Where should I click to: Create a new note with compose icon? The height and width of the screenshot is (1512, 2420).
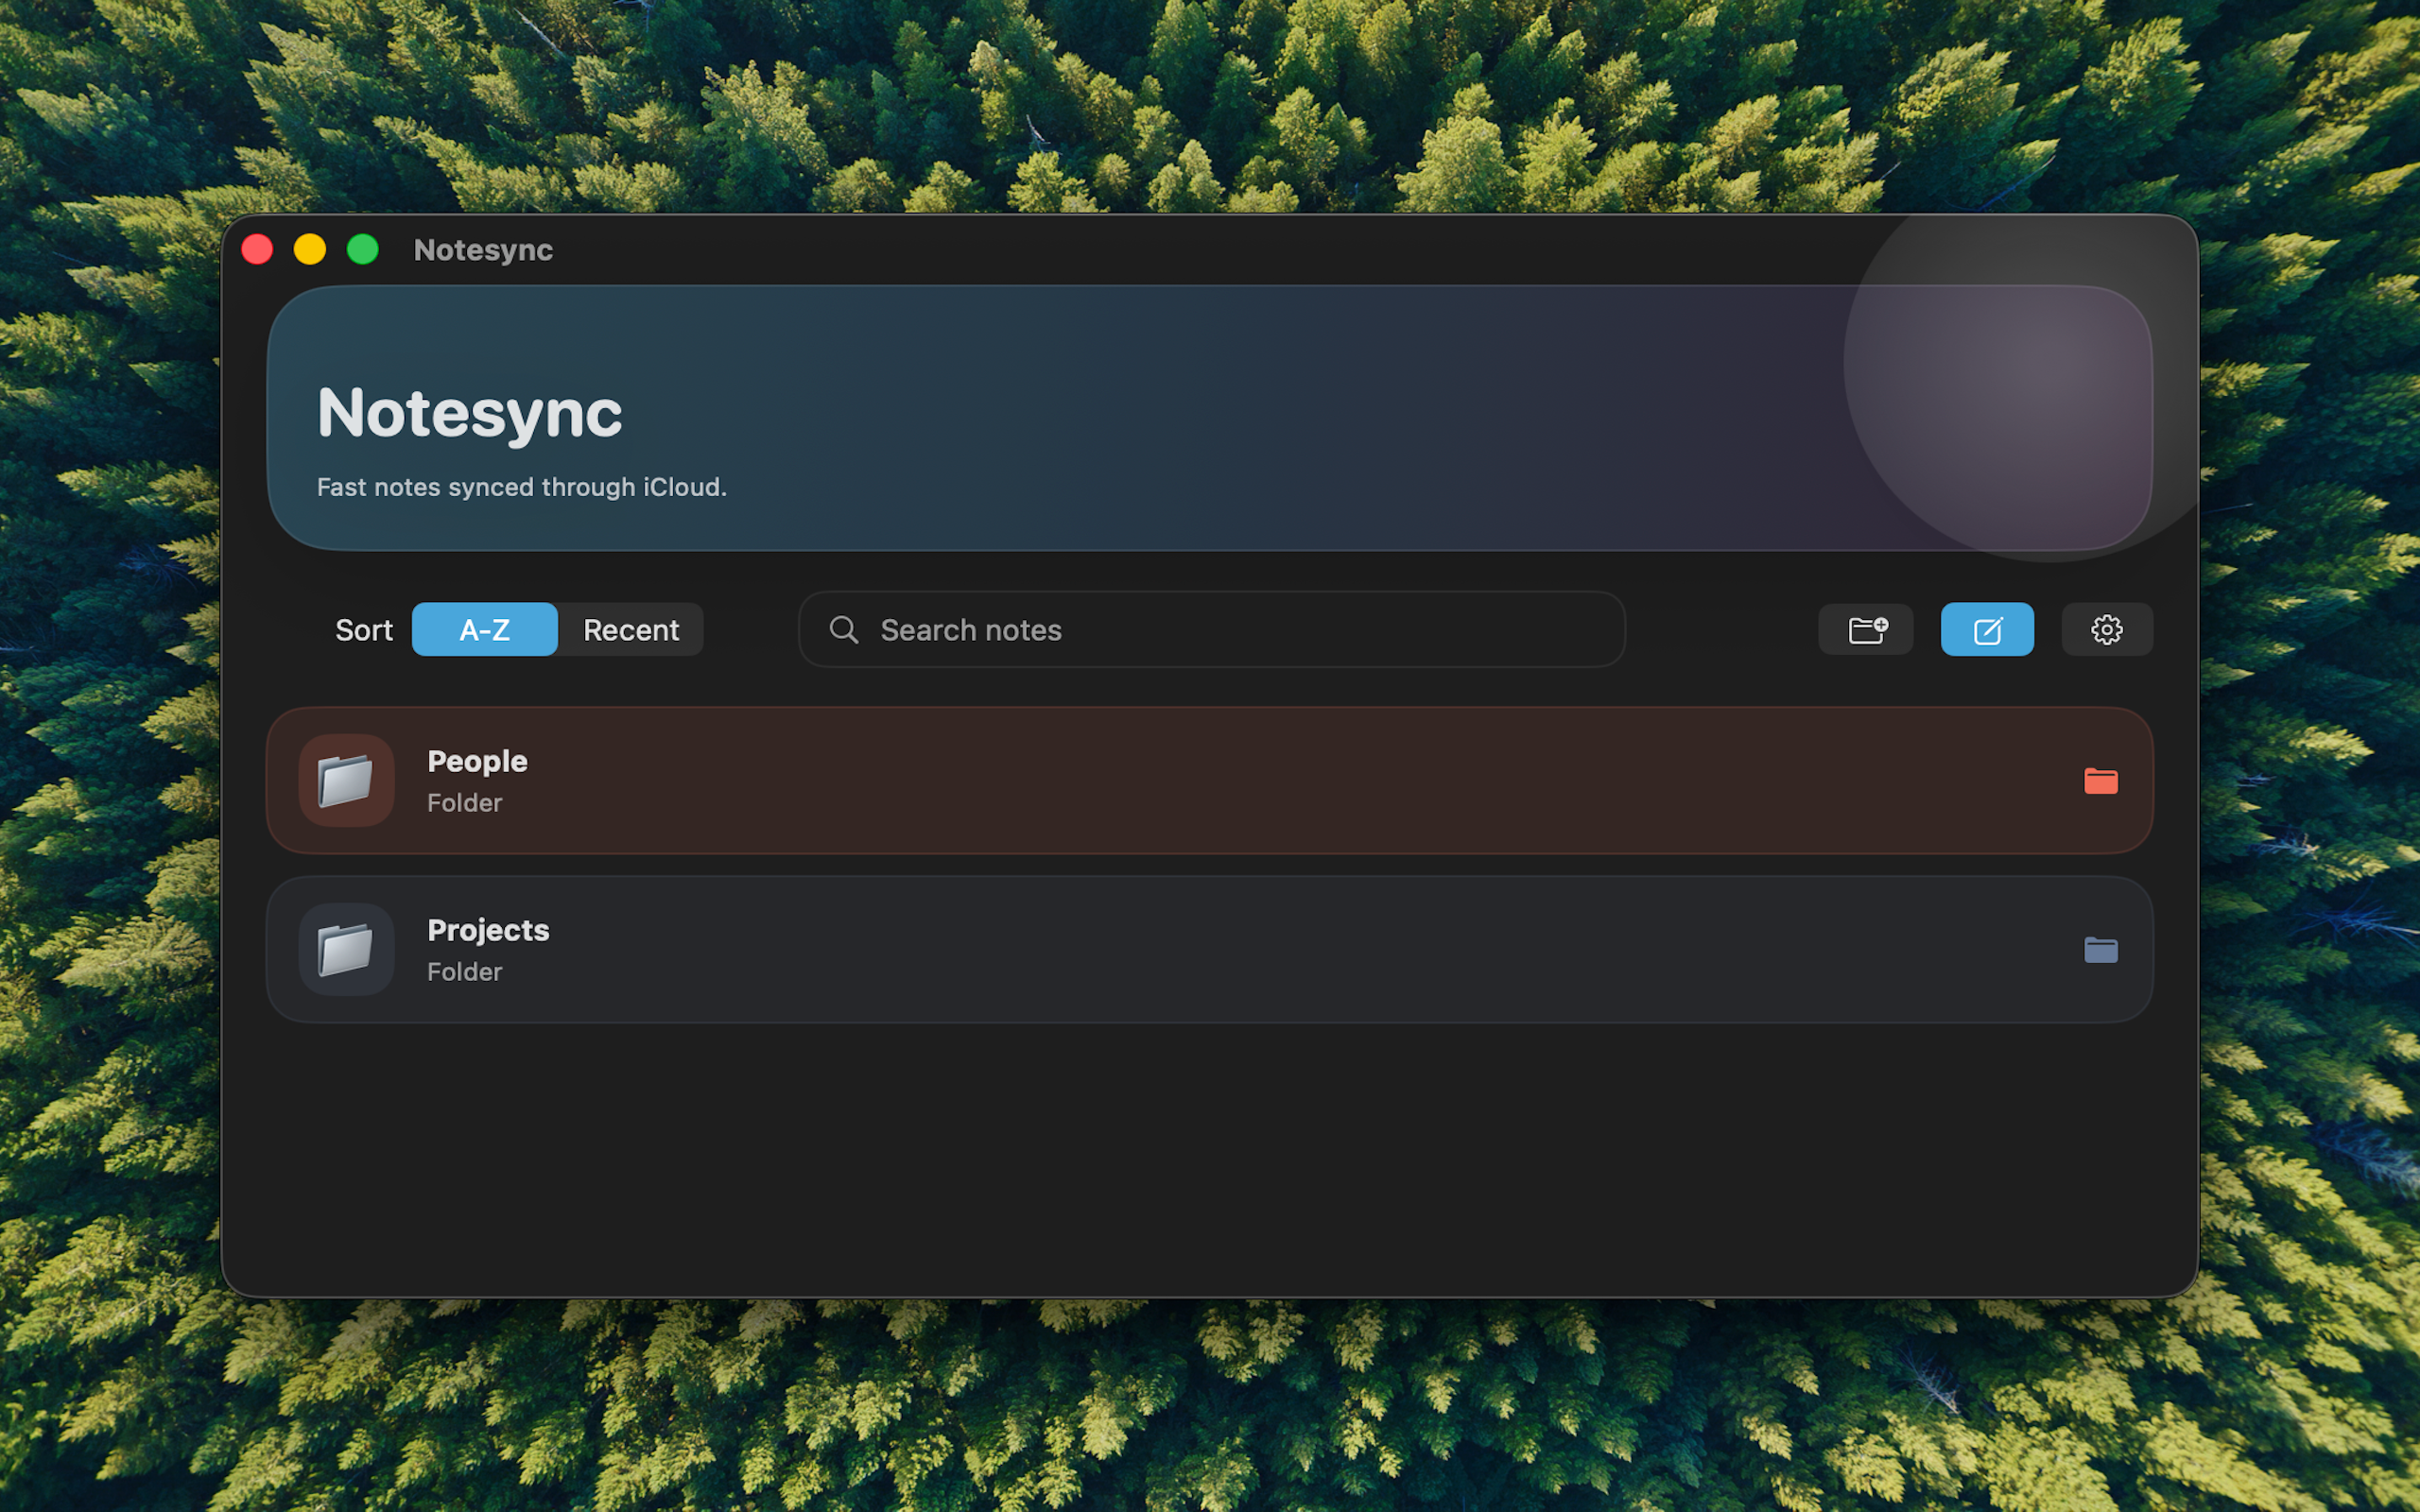coord(1987,629)
